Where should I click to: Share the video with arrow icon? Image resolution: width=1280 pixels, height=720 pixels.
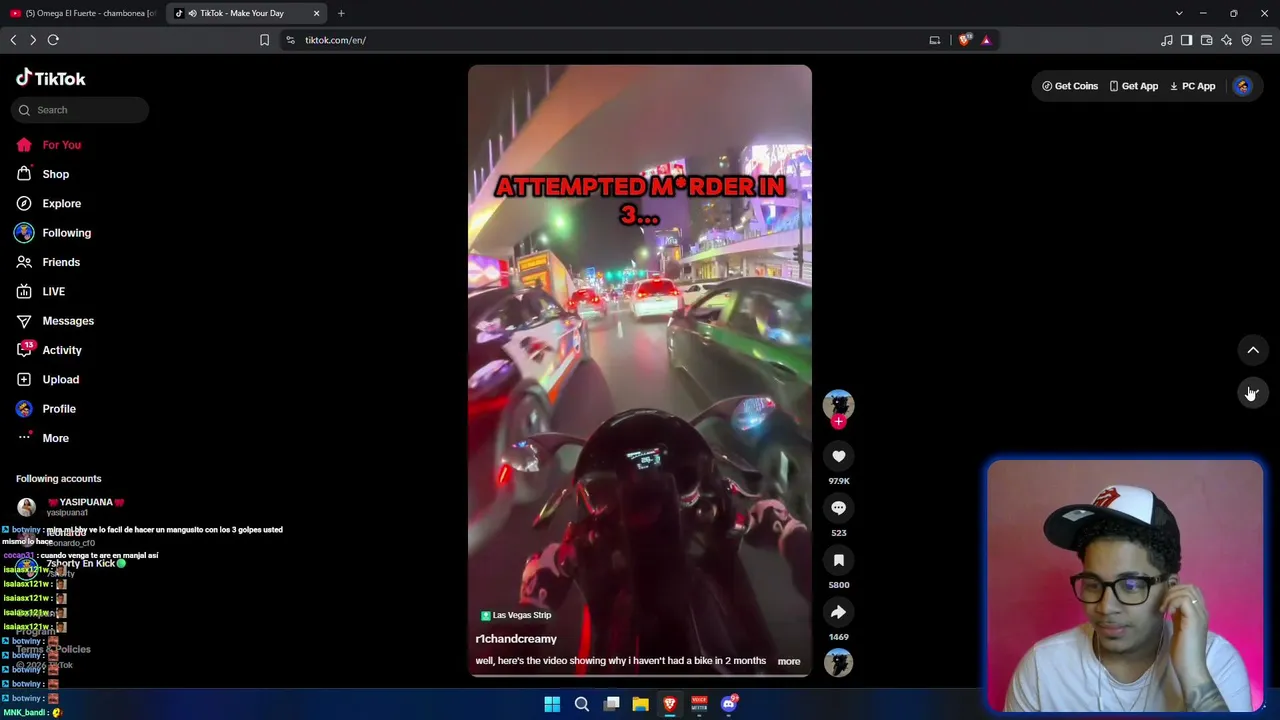point(838,612)
